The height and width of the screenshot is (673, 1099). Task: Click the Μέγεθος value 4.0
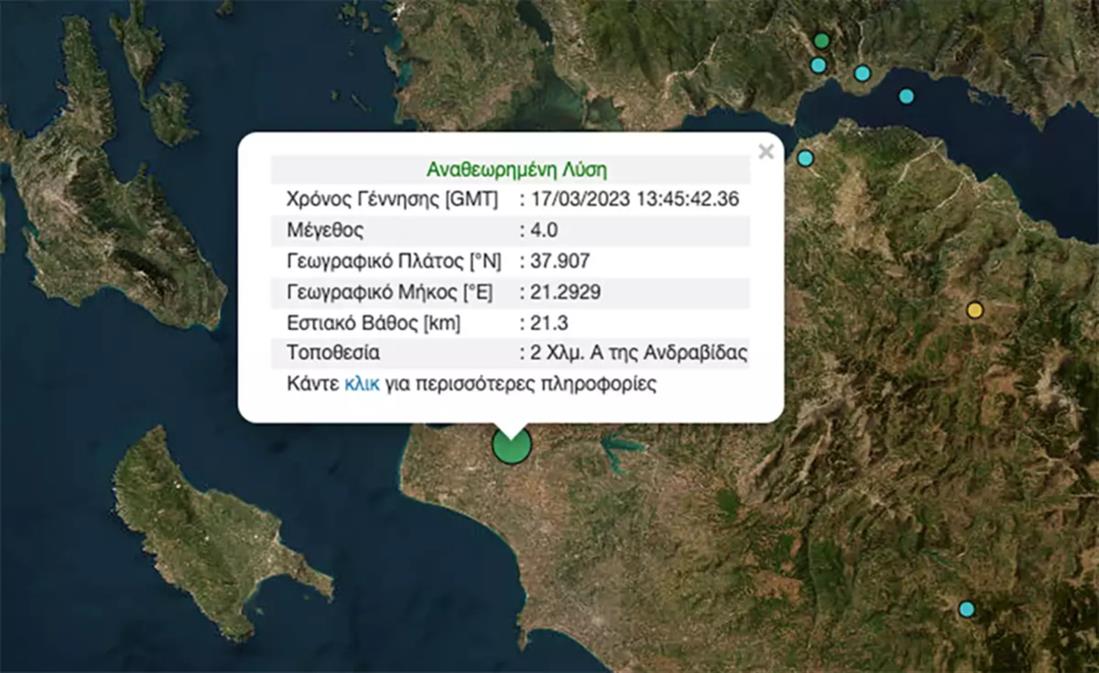[545, 230]
